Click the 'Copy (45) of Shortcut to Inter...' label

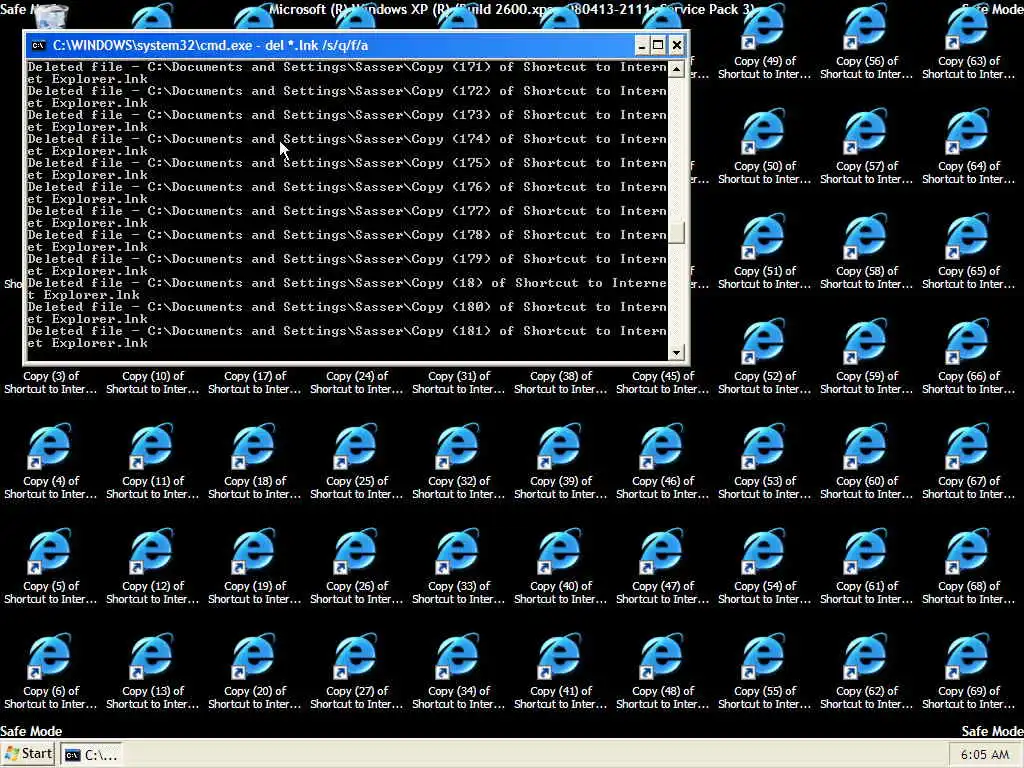tap(662, 383)
